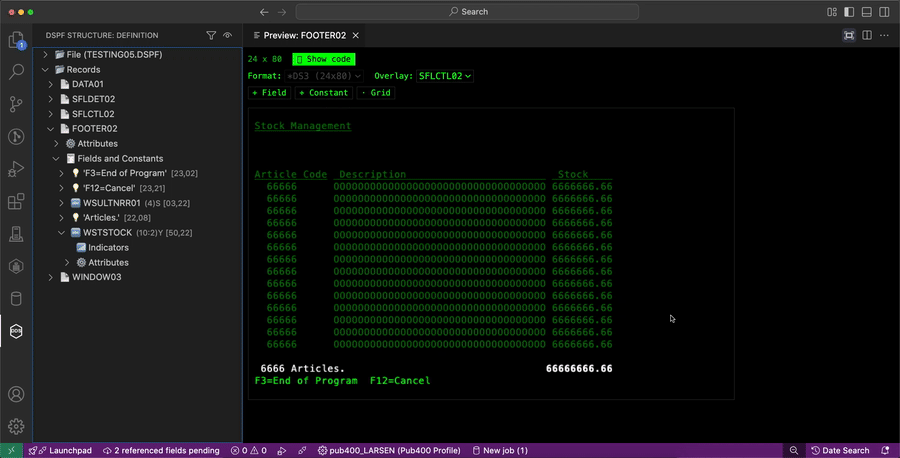Close the Preview: FOOTER02 tab
This screenshot has width=900, height=458.
point(356,36)
